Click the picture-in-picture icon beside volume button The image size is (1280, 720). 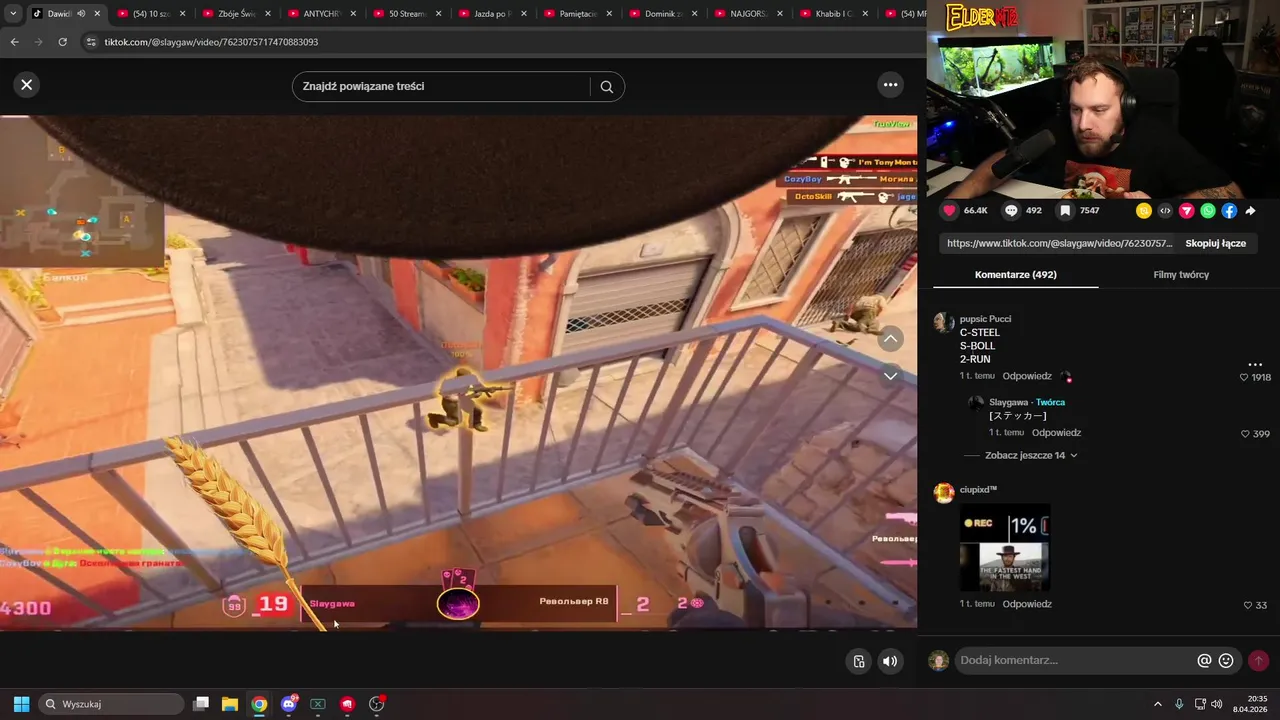[859, 661]
